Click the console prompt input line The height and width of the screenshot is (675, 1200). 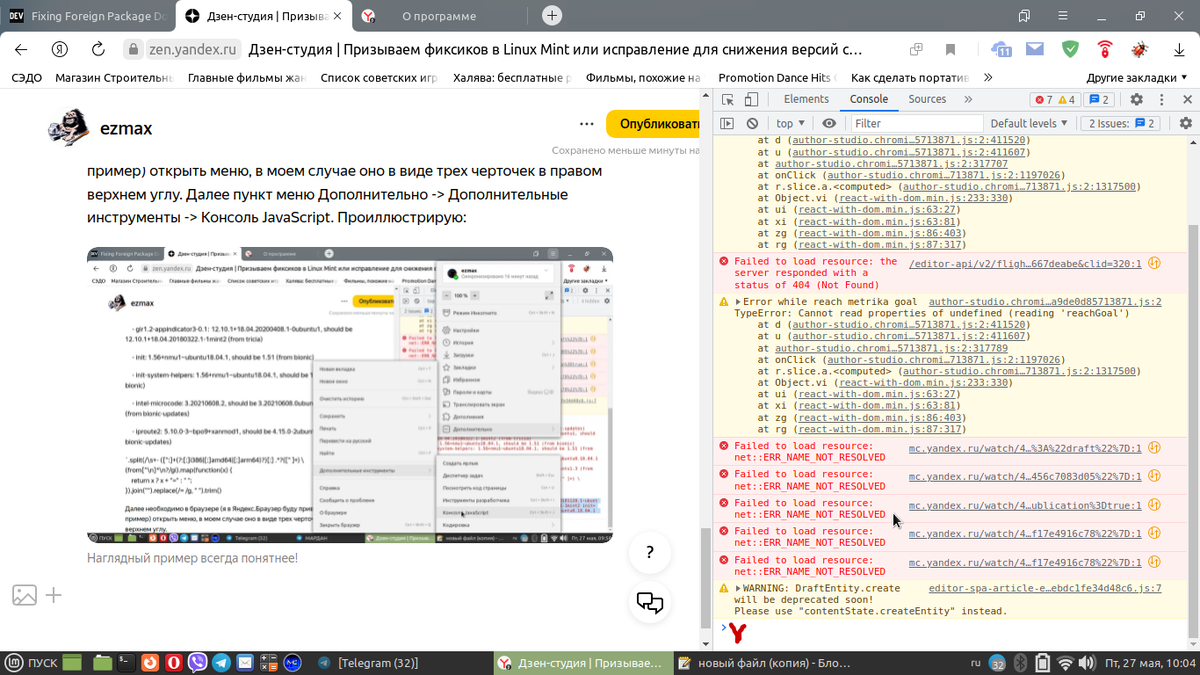pyautogui.click(x=960, y=630)
